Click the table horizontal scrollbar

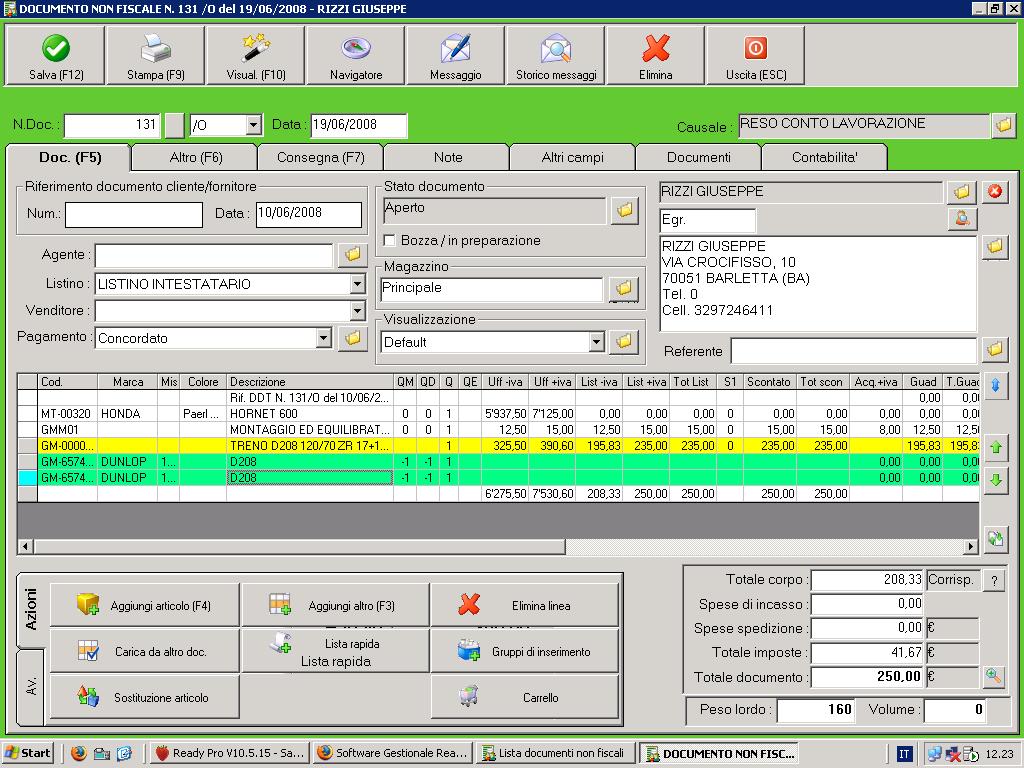(x=300, y=547)
